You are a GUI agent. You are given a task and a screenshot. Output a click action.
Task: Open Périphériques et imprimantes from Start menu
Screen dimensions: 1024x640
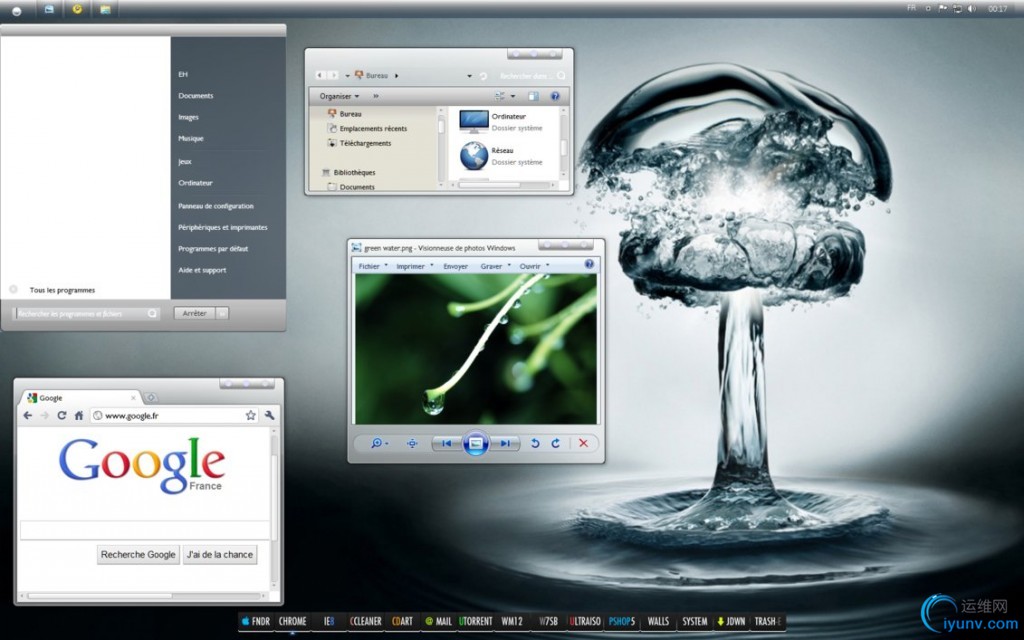click(223, 227)
